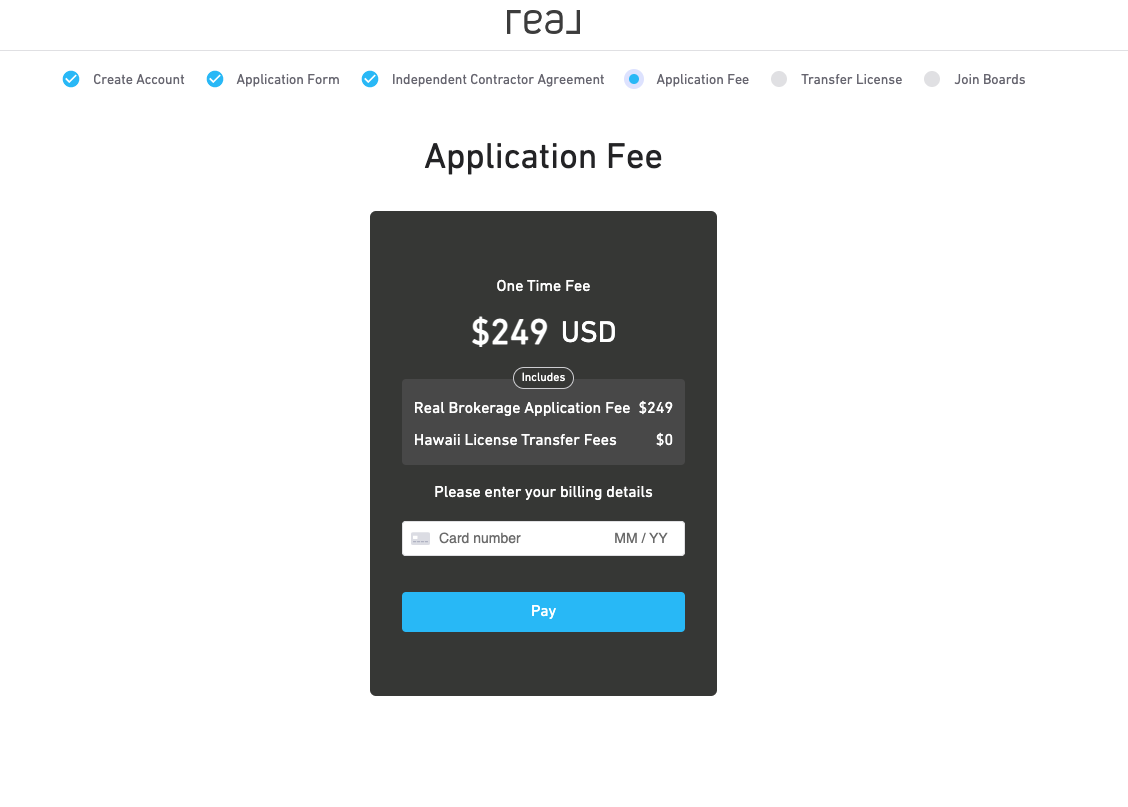The image size is (1128, 807).
Task: Select the Join Boards step label
Action: click(x=990, y=79)
